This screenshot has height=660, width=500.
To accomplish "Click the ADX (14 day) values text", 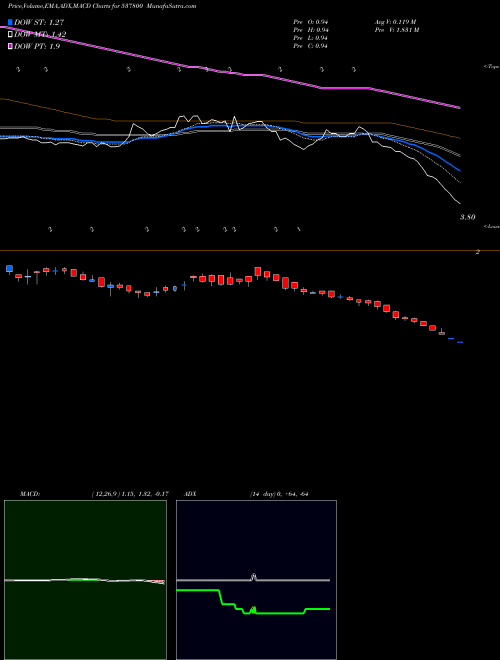I will pyautogui.click(x=279, y=494).
